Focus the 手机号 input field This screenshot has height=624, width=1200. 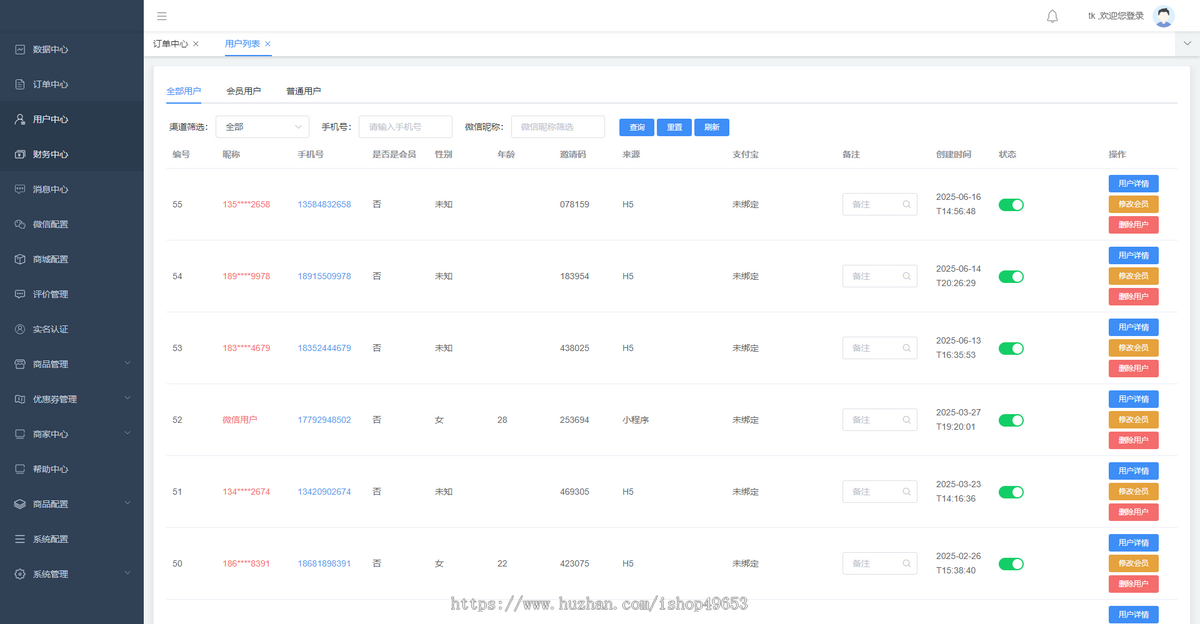pos(405,127)
